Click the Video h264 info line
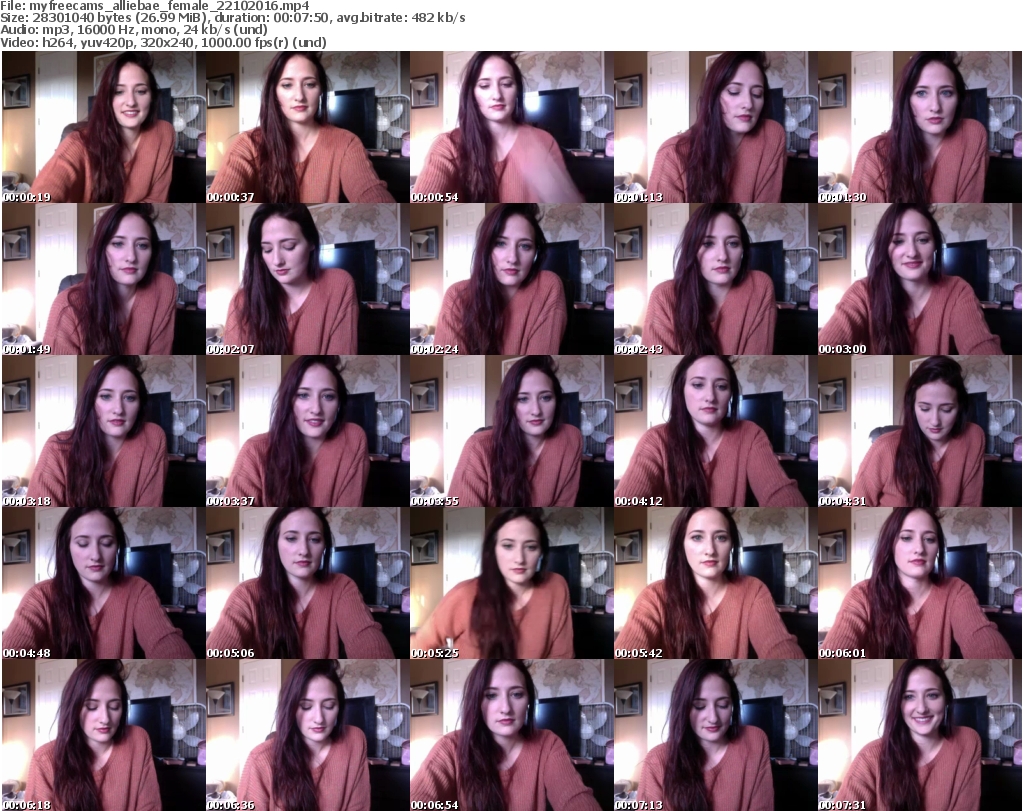Image resolution: width=1024 pixels, height=811 pixels. (163, 42)
